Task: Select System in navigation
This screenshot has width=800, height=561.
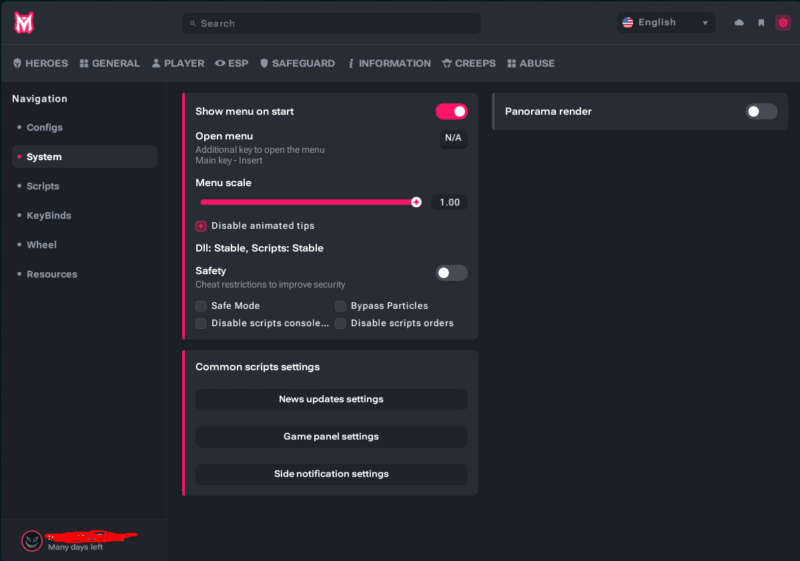Action: click(85, 157)
